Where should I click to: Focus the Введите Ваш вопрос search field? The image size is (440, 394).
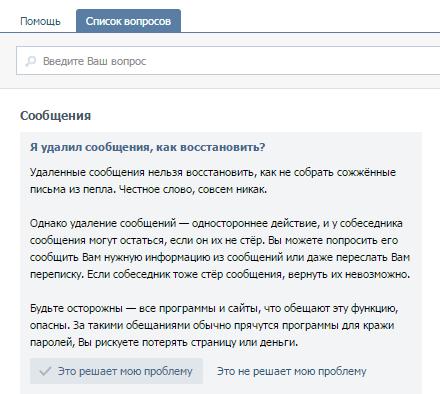[228, 61]
